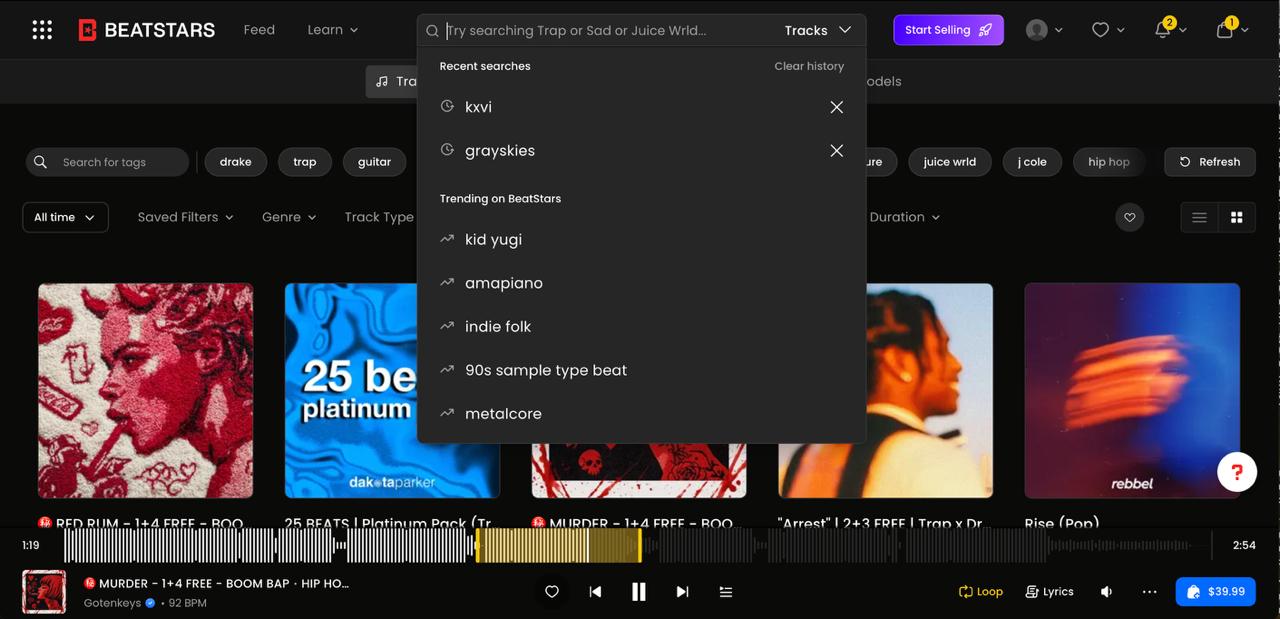1280x619 pixels.
Task: Seek within the player waveform
Action: pyautogui.click(x=636, y=546)
